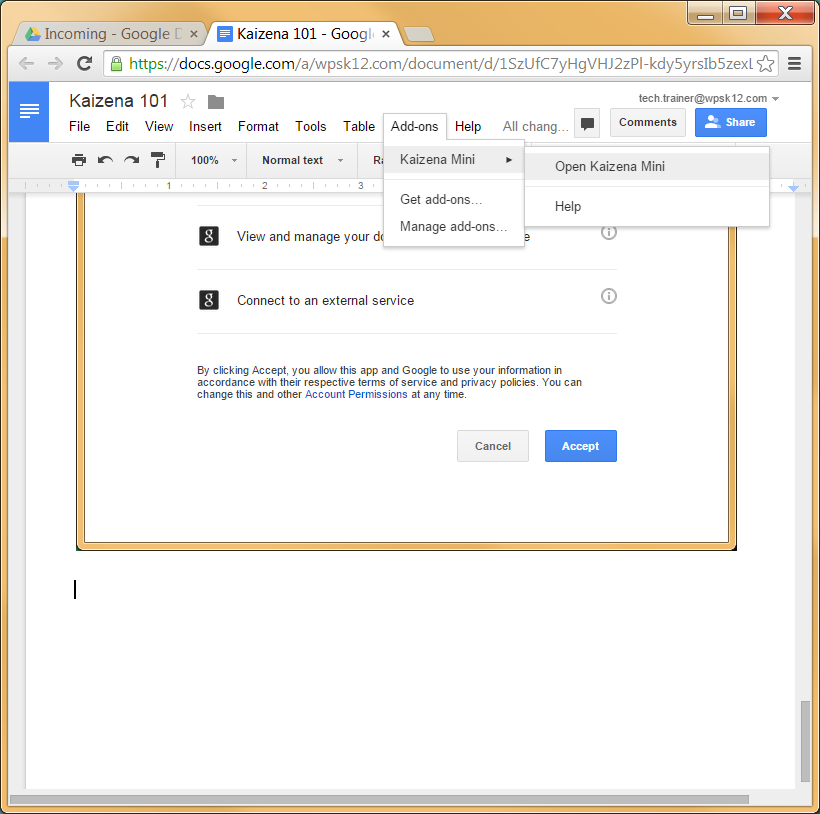820x814 pixels.
Task: Expand the tech.trainer account dropdown
Action: point(776,99)
